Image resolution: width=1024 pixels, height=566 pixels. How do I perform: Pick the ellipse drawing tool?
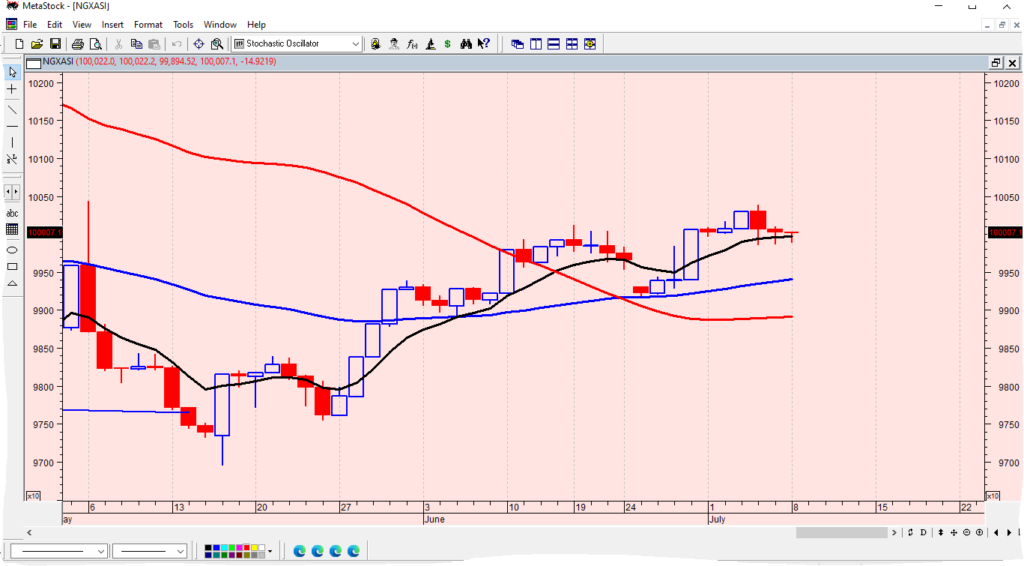click(x=12, y=249)
